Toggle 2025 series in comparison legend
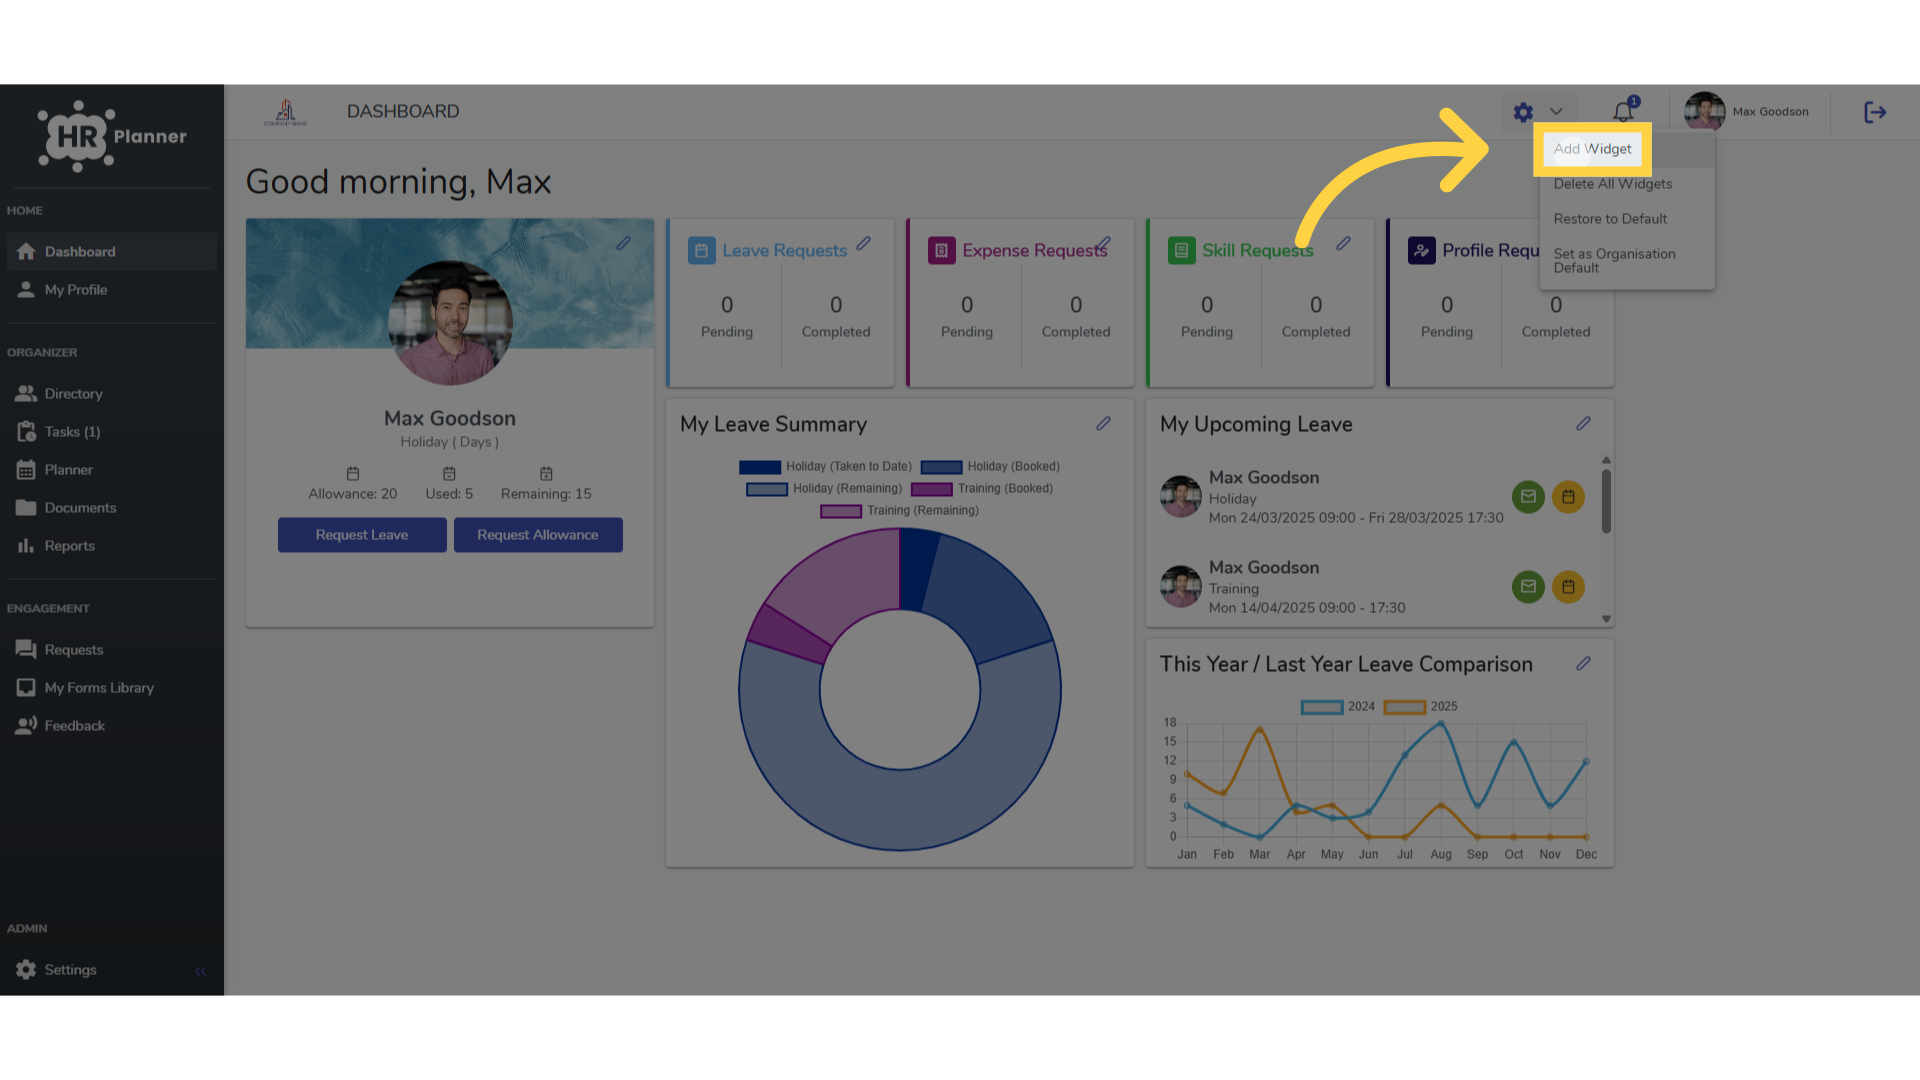Viewport: 1920px width, 1080px height. coord(1404,707)
